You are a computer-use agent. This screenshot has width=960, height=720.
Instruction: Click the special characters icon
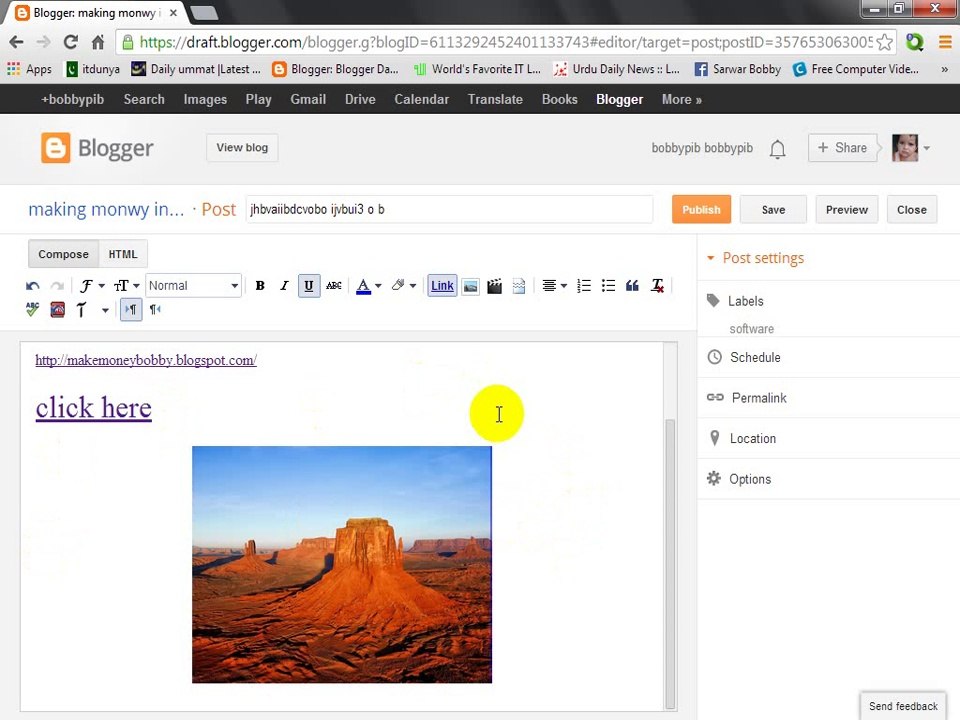[58, 310]
